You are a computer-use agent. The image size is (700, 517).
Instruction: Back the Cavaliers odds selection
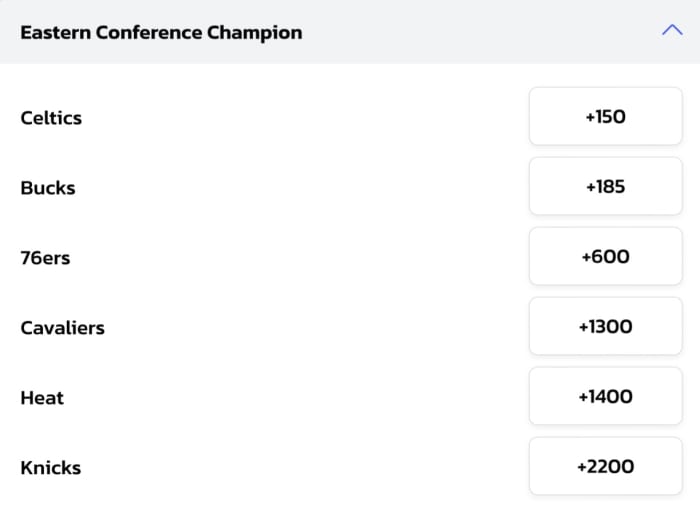coord(605,327)
